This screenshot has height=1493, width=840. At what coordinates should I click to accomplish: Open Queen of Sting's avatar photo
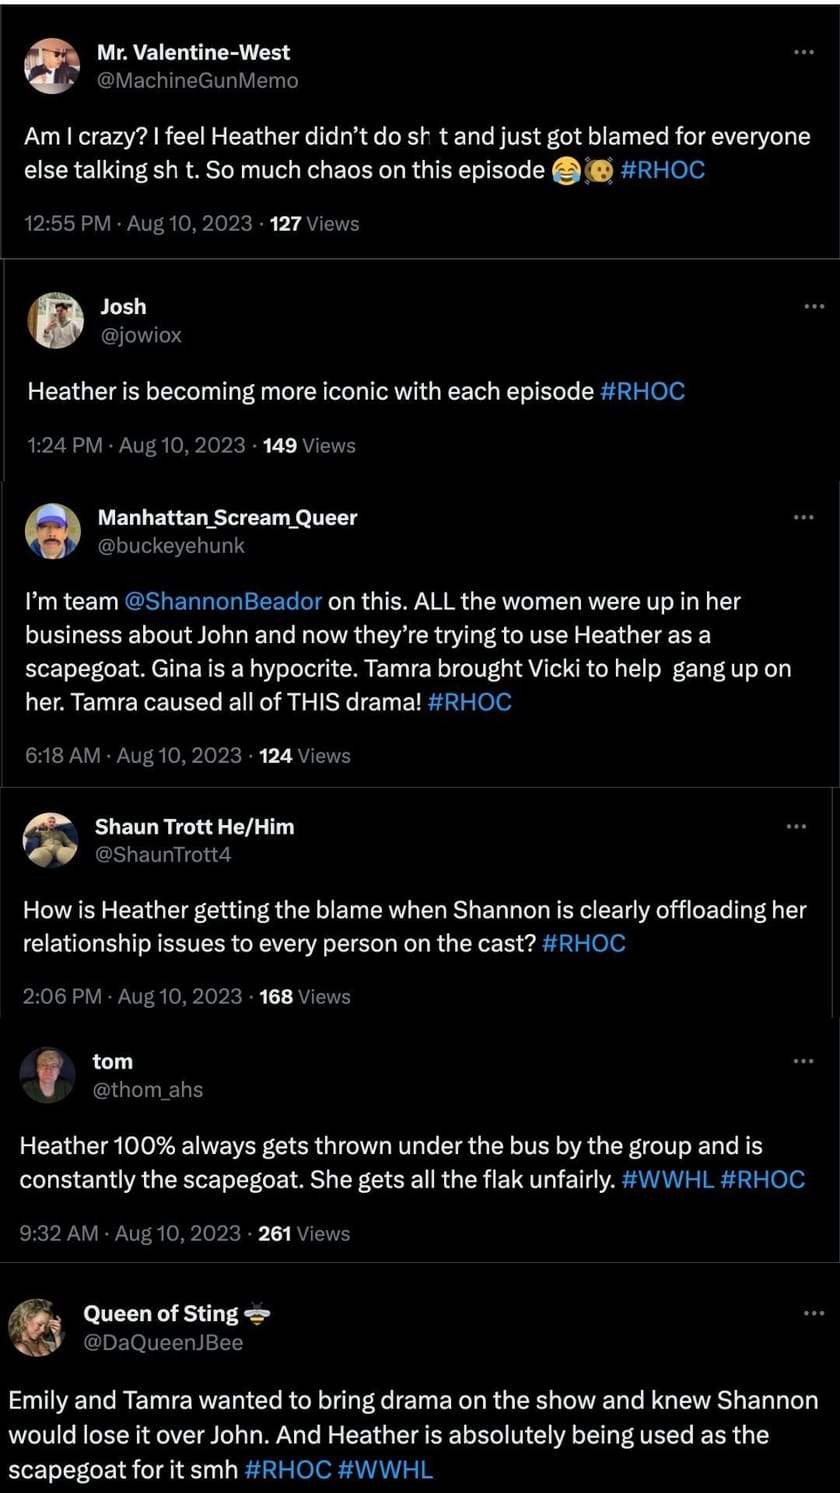(37, 1327)
